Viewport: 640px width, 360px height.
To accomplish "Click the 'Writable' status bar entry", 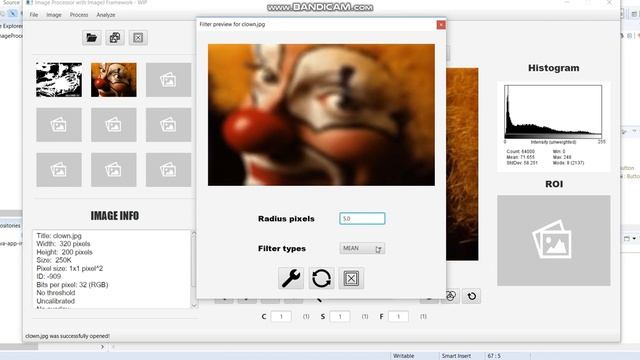I will (404, 356).
